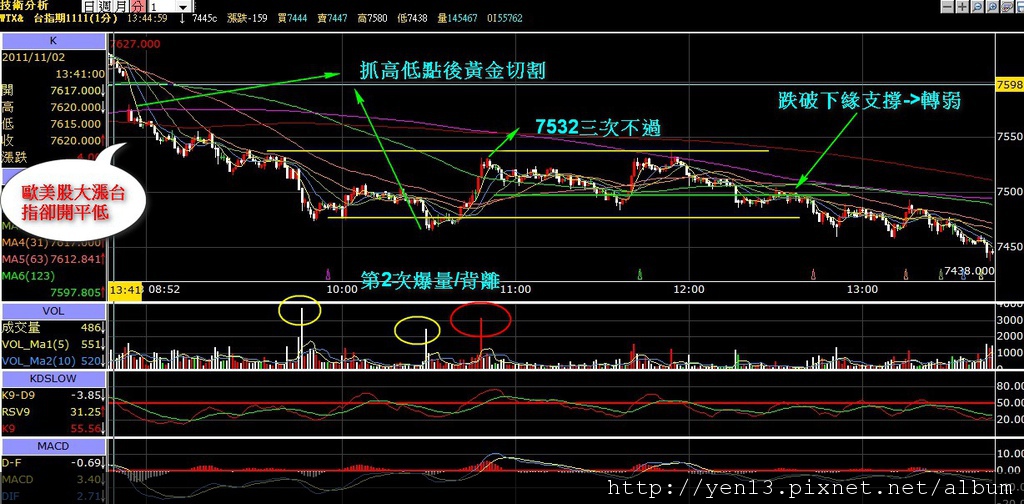Click the 7598 price tag on right axis
This screenshot has width=1024, height=504.
tap(1010, 86)
